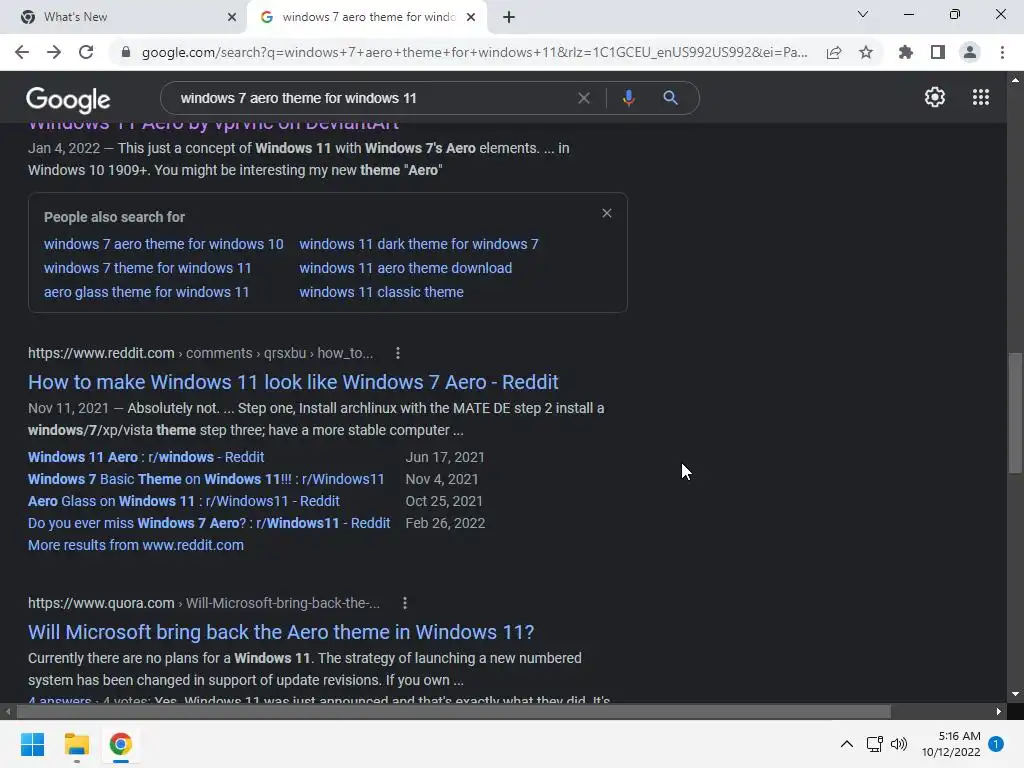Open the Extensions puzzle icon

point(905,52)
